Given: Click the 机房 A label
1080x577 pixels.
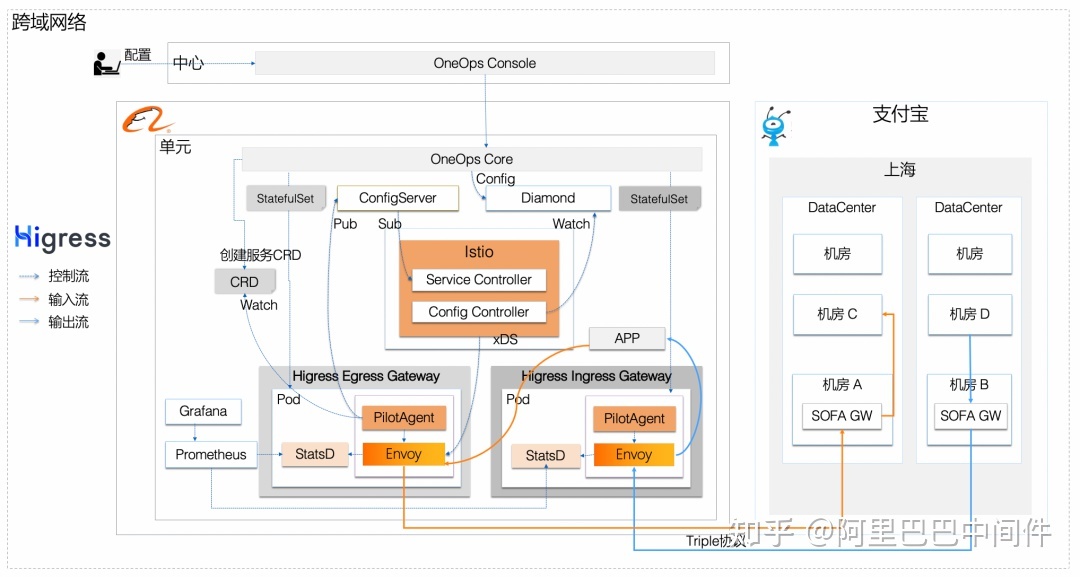Looking at the screenshot, I should pos(842,384).
